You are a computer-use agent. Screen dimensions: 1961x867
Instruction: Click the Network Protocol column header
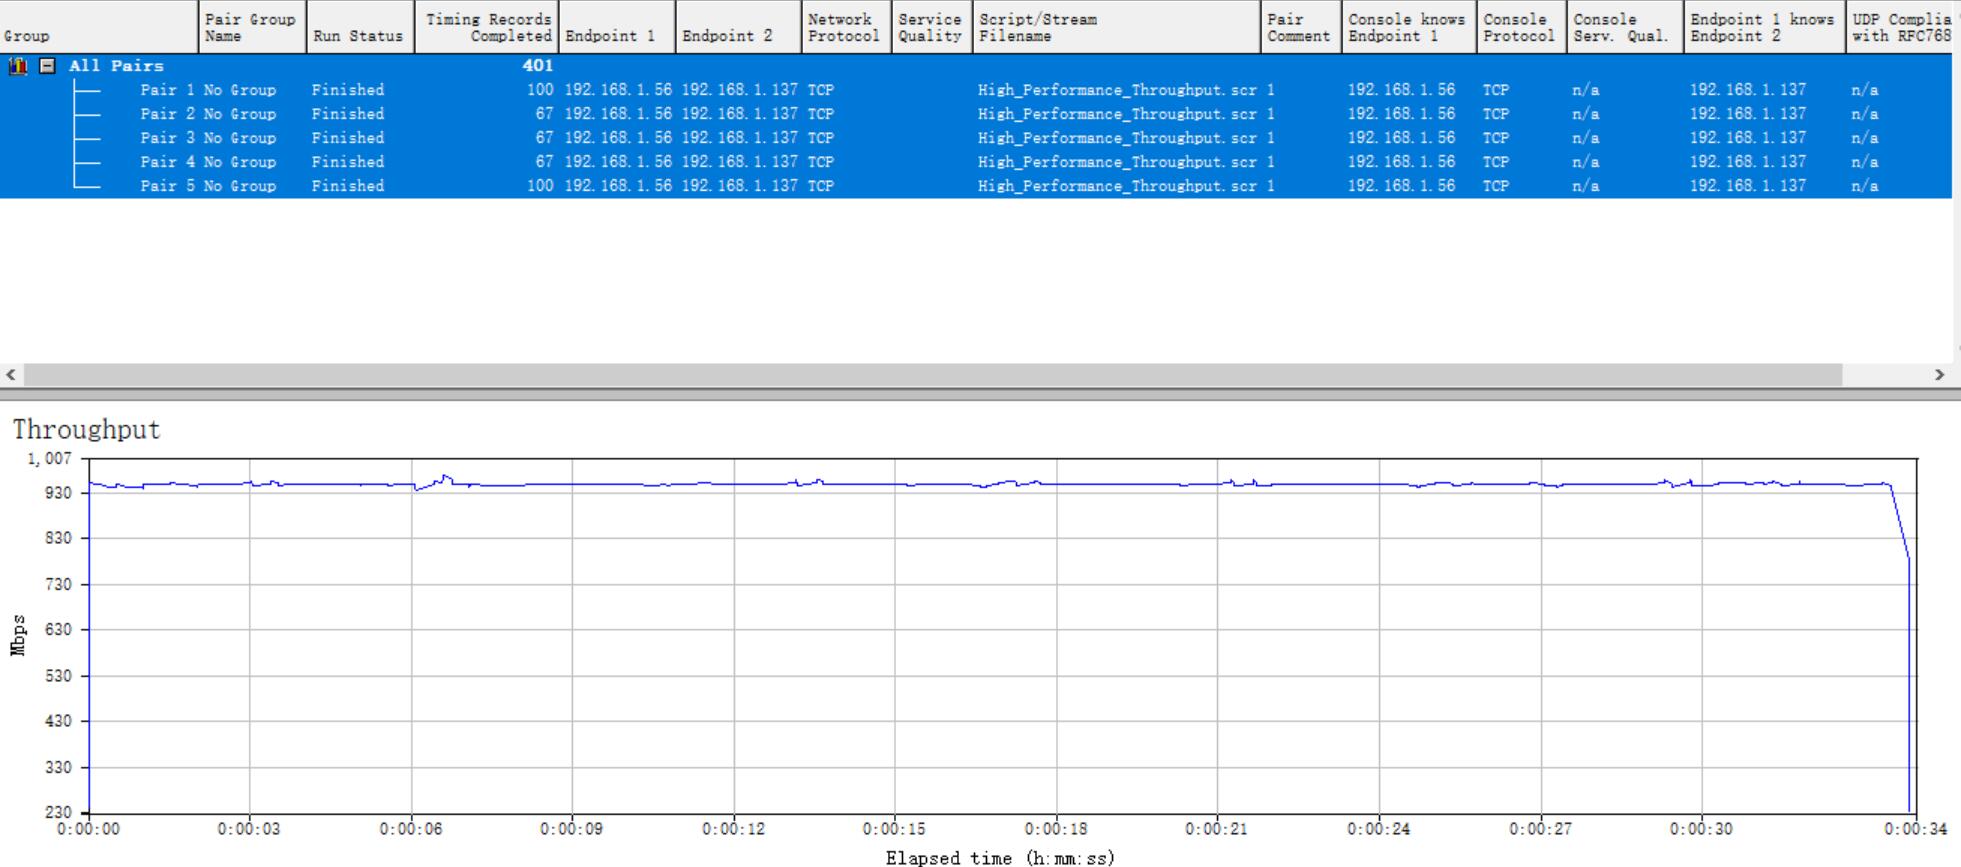[x=845, y=28]
